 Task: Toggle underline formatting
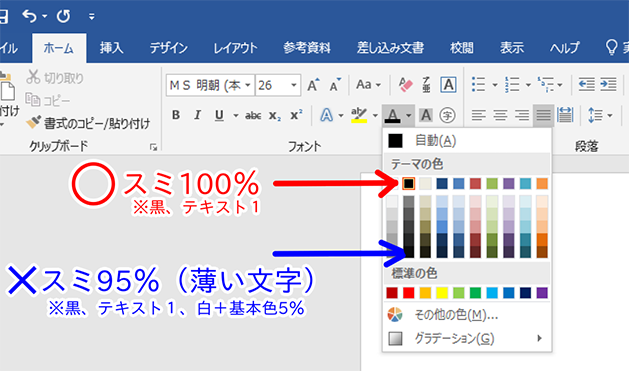[x=219, y=116]
